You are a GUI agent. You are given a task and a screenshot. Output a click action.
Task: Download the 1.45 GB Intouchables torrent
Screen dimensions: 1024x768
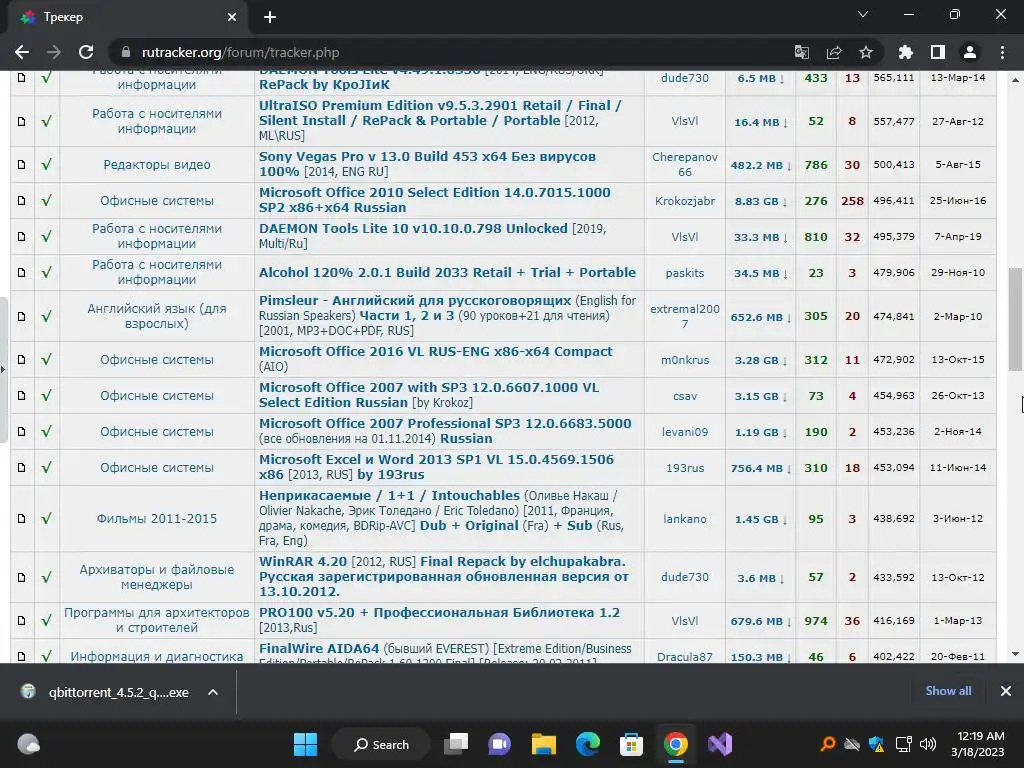(x=761, y=519)
